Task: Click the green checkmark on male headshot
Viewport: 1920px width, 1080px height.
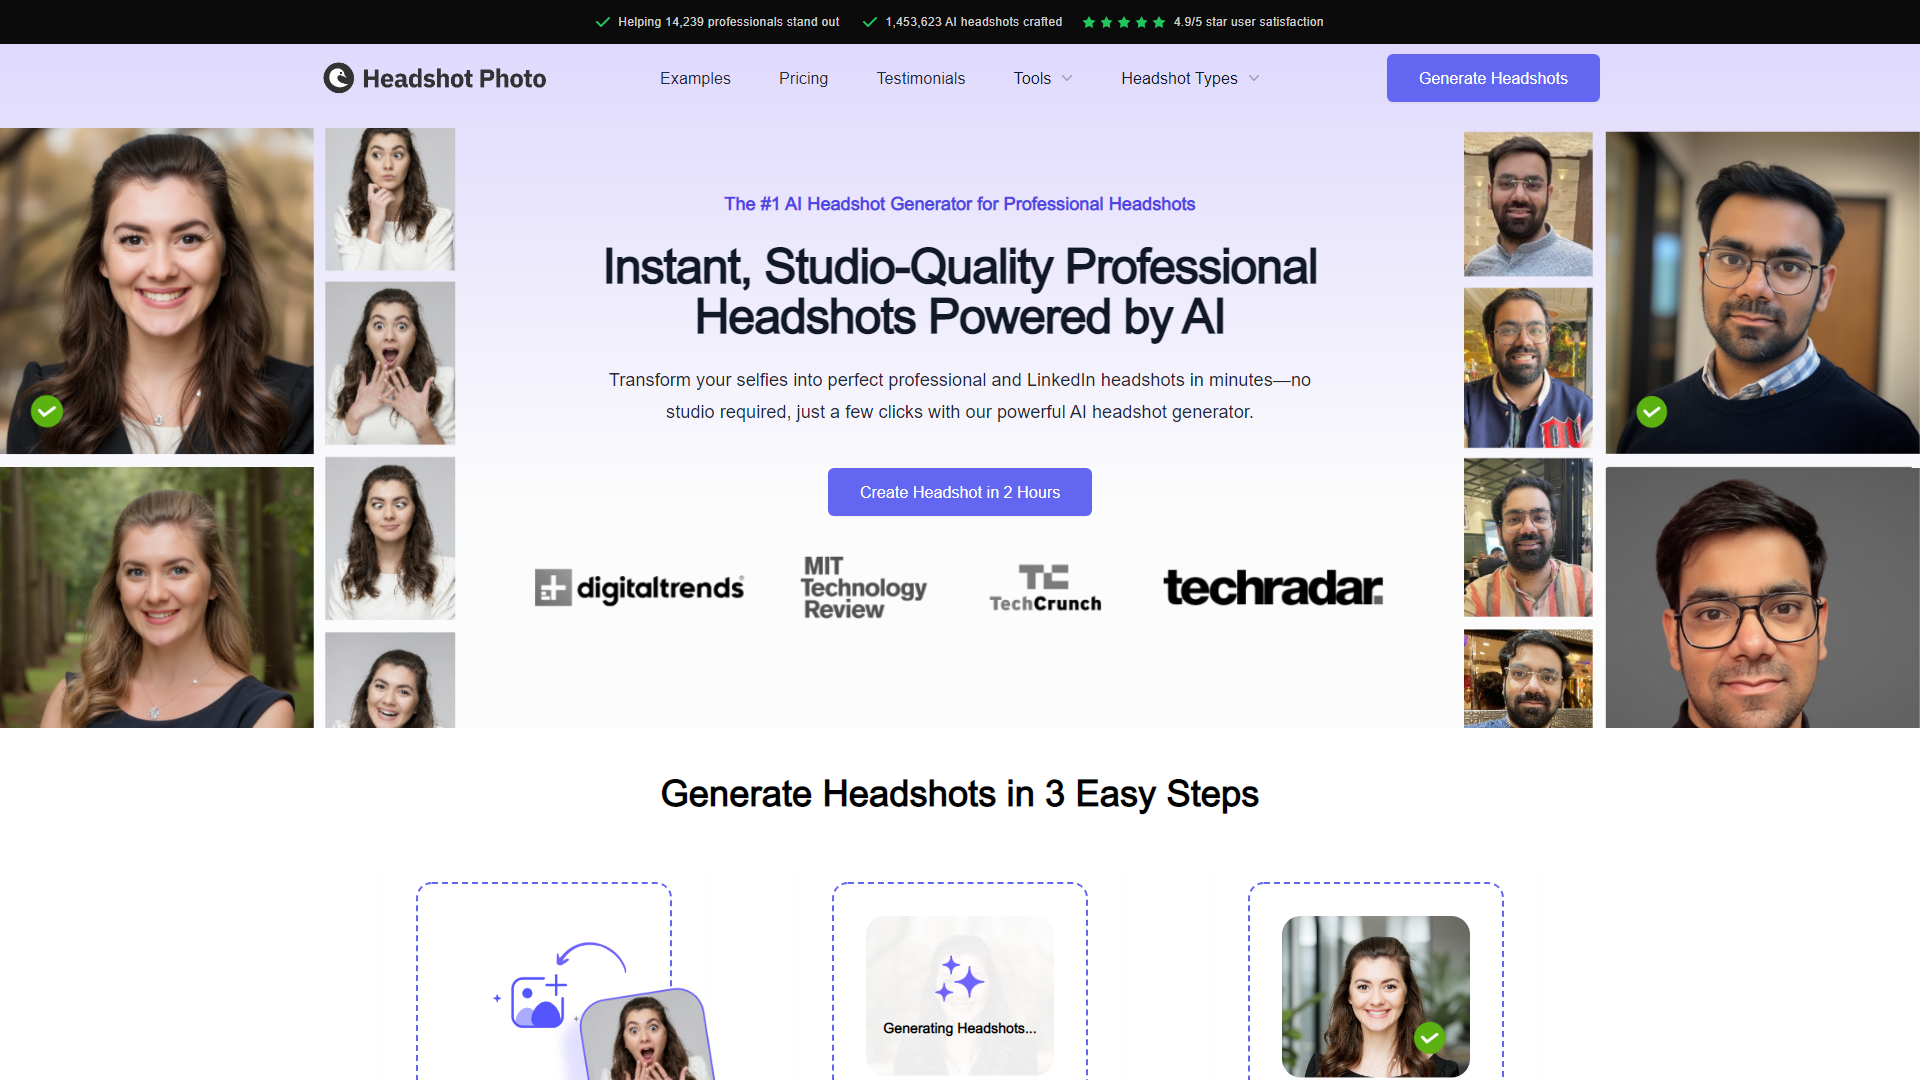Action: (1652, 411)
